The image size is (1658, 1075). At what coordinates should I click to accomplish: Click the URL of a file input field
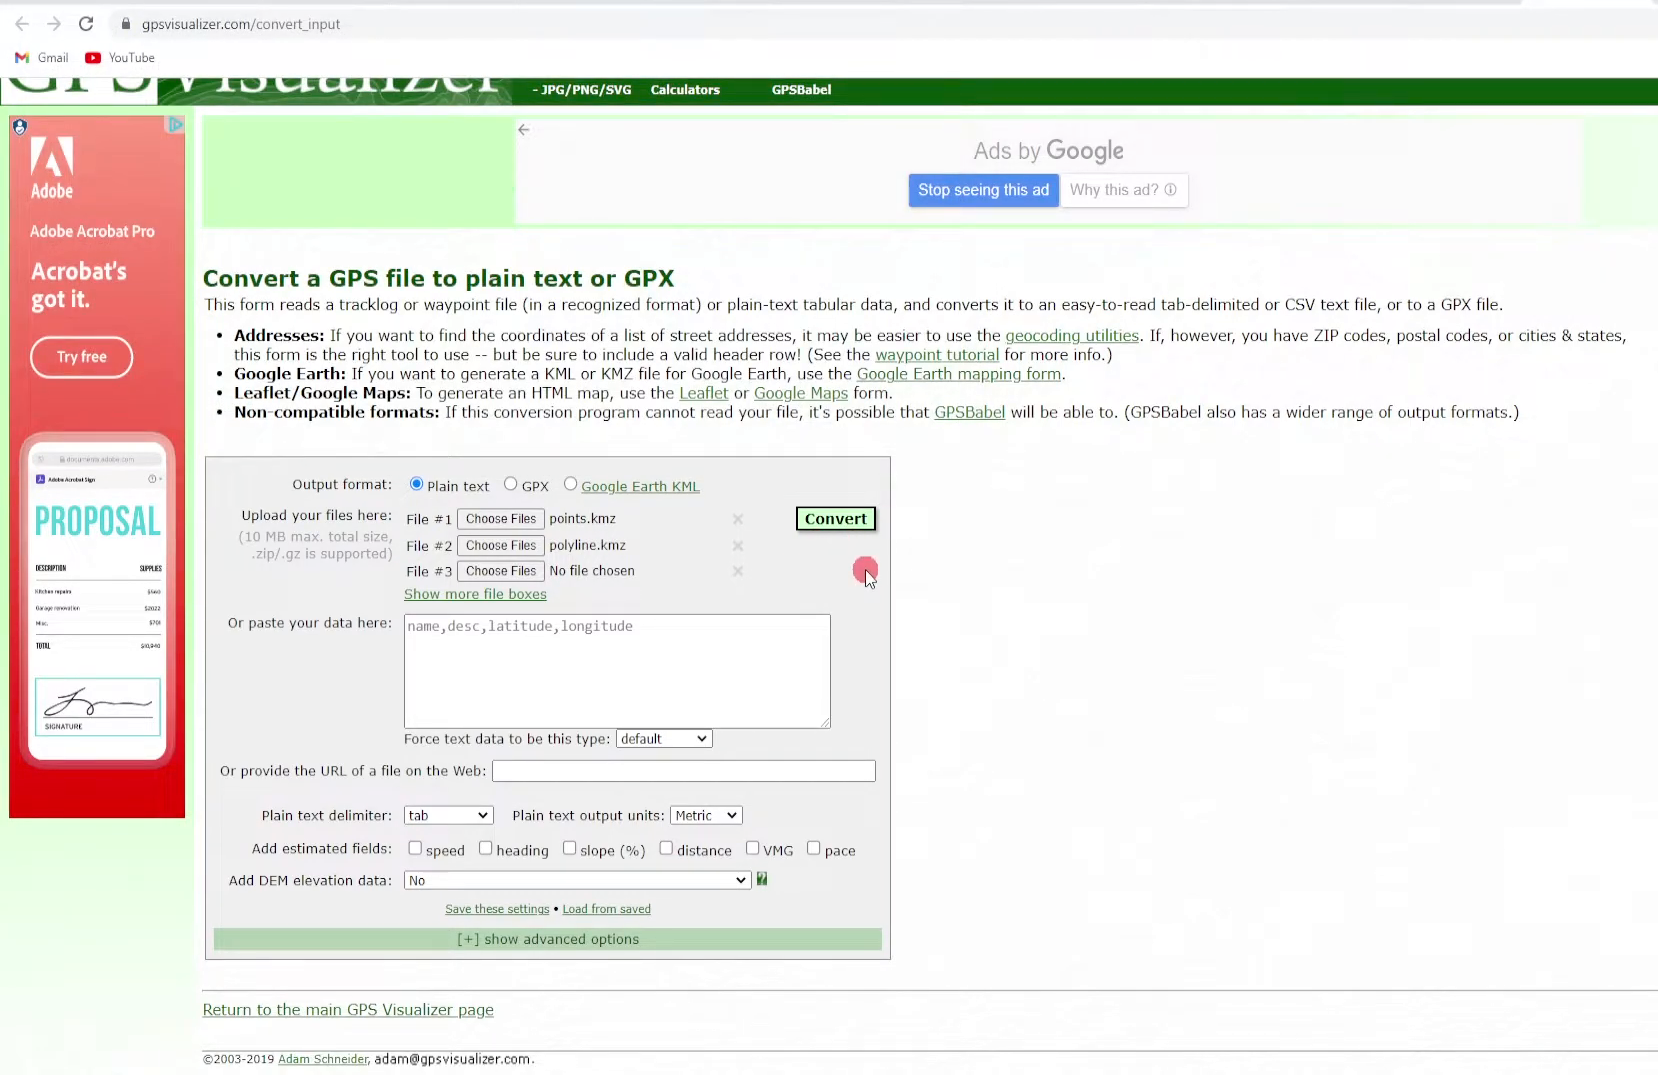point(684,771)
